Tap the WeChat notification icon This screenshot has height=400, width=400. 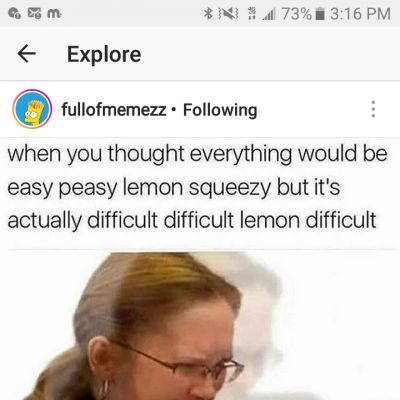coord(15,14)
